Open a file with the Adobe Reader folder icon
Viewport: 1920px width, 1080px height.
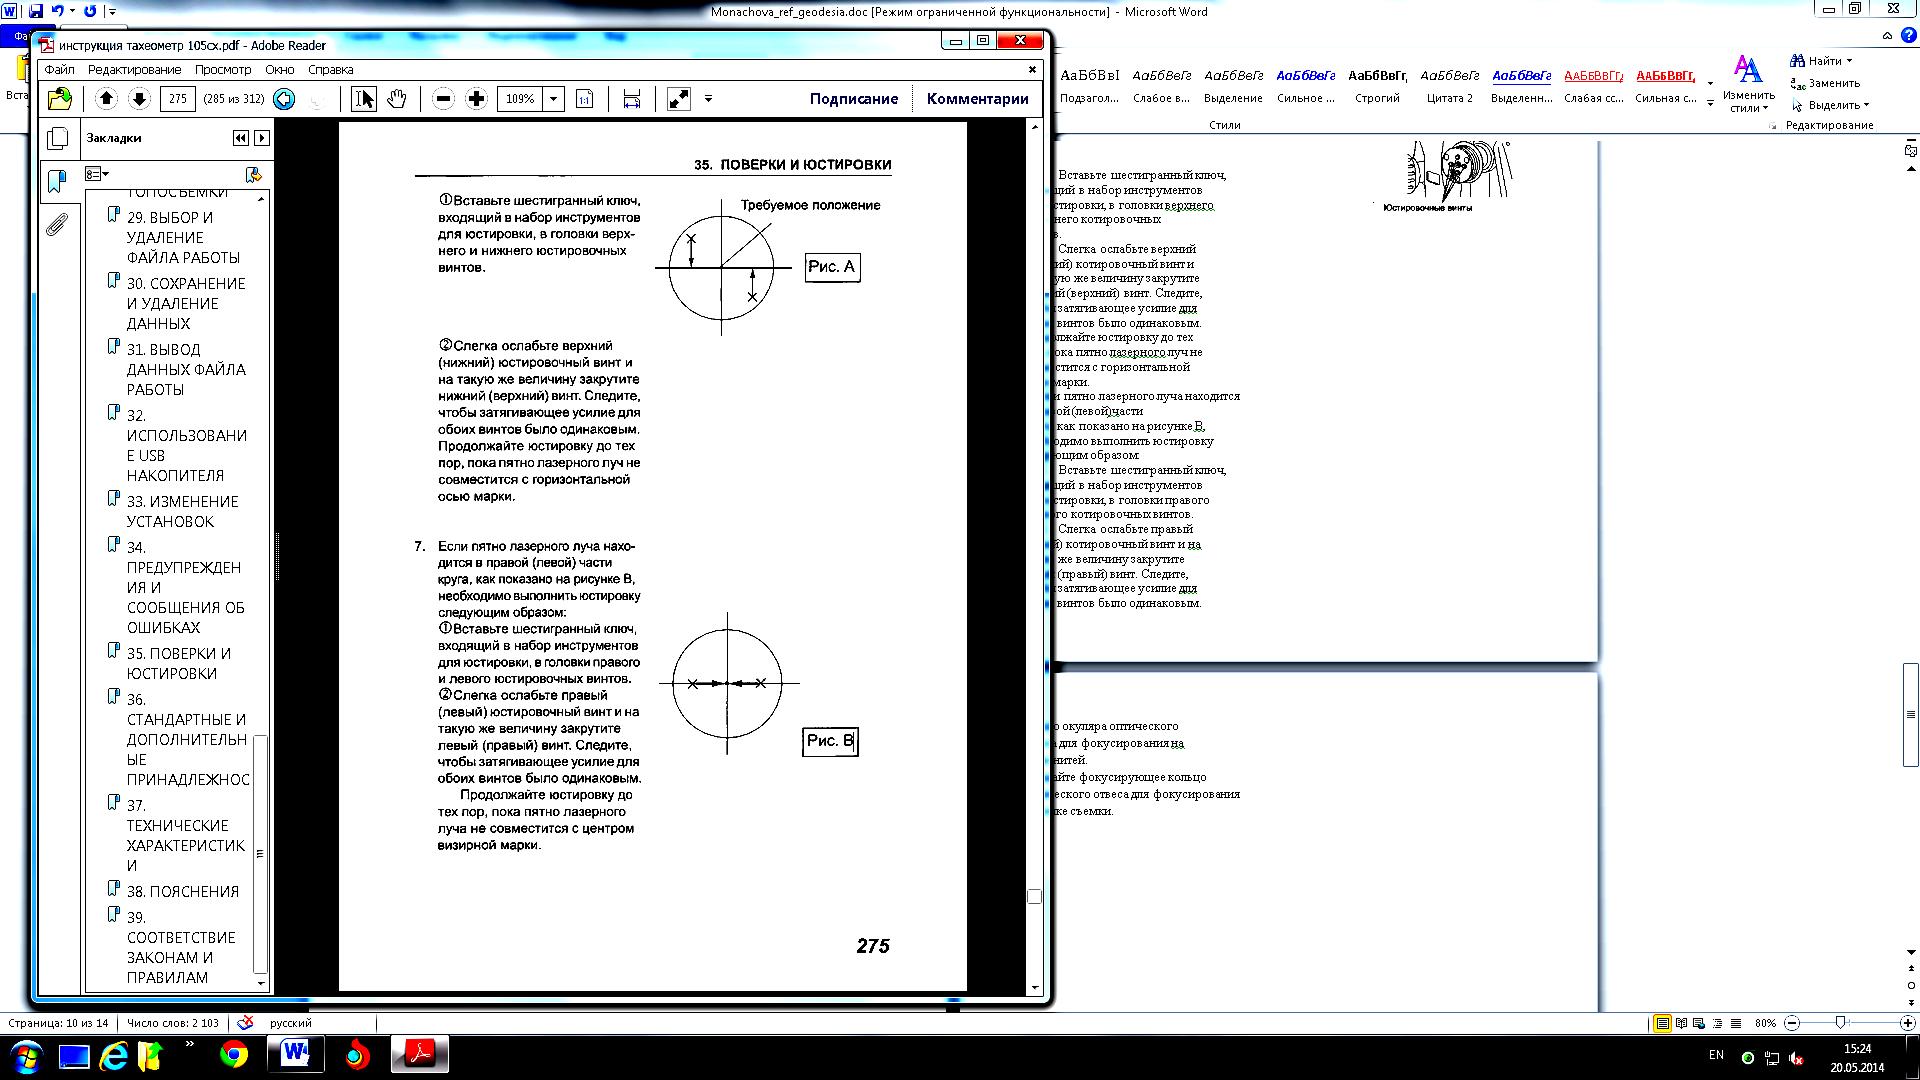[59, 98]
